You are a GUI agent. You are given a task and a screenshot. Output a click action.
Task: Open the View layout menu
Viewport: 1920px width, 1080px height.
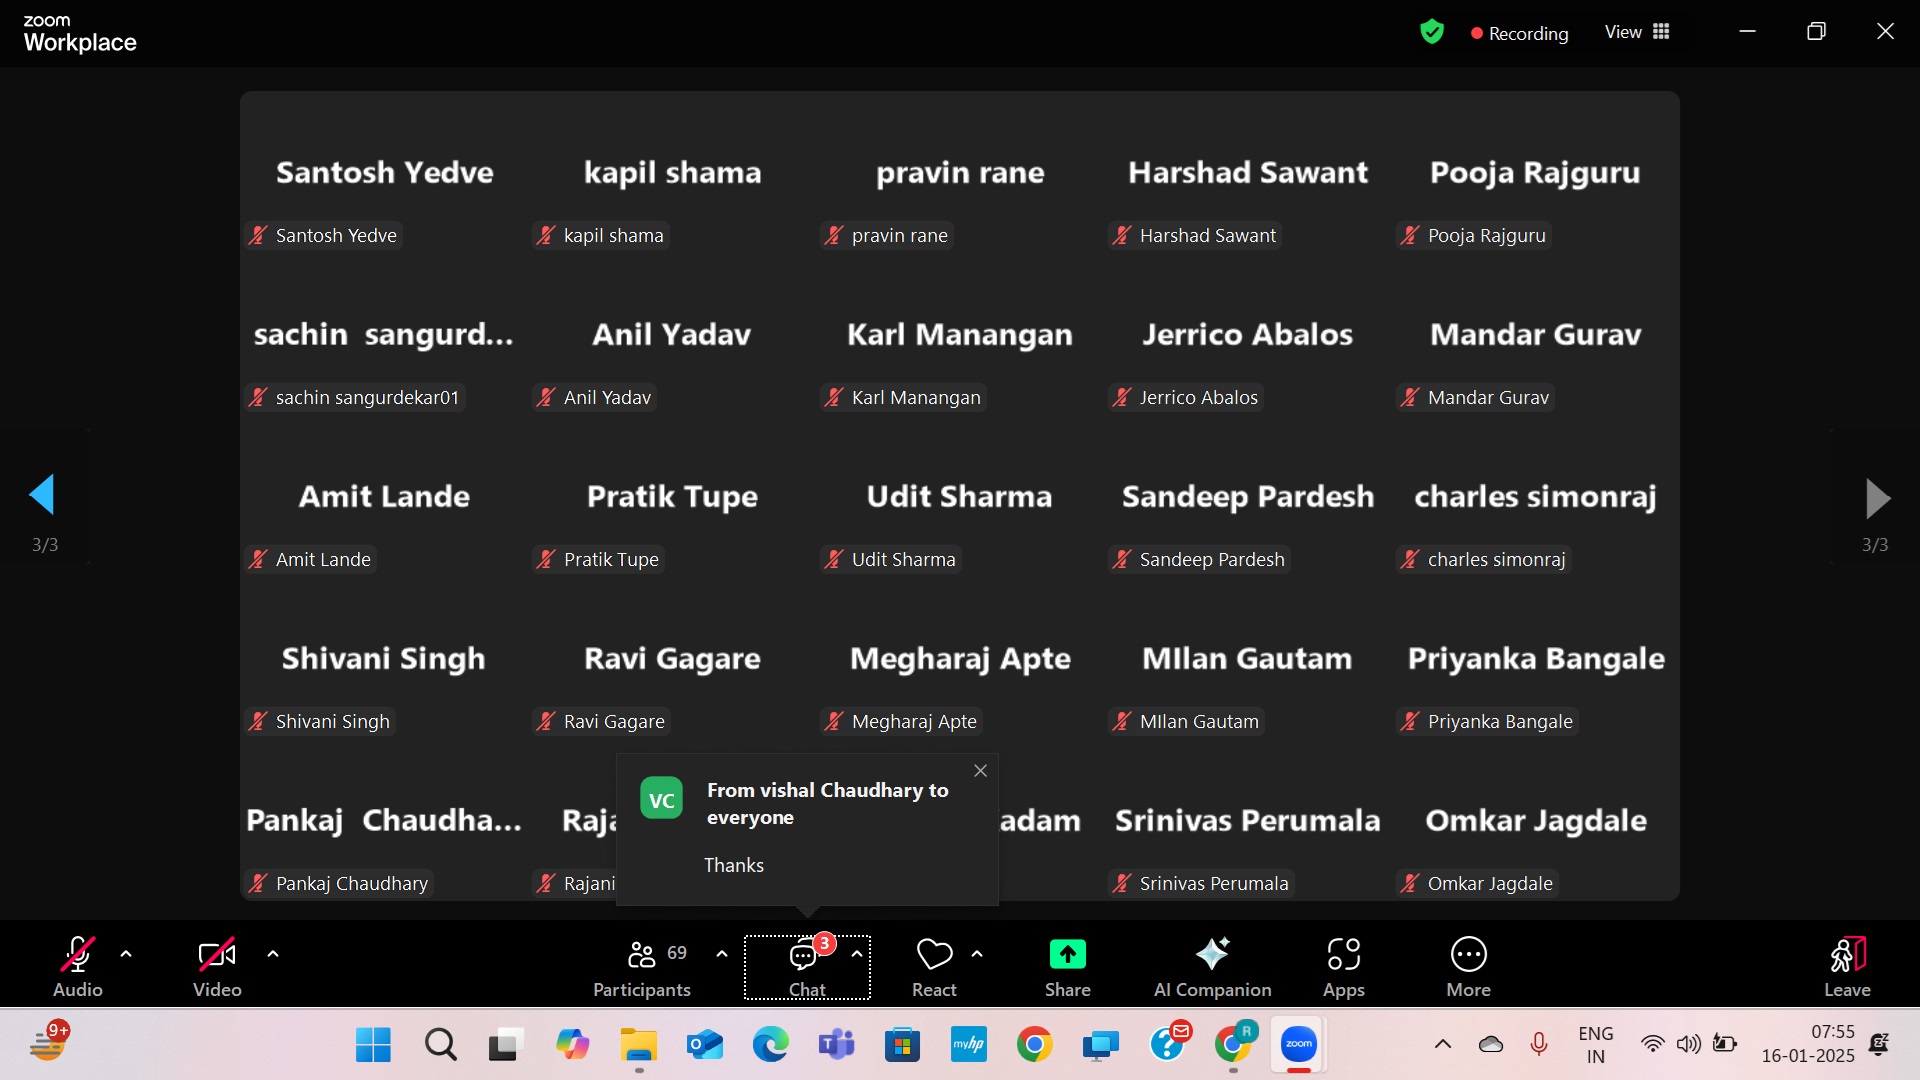[x=1637, y=32]
